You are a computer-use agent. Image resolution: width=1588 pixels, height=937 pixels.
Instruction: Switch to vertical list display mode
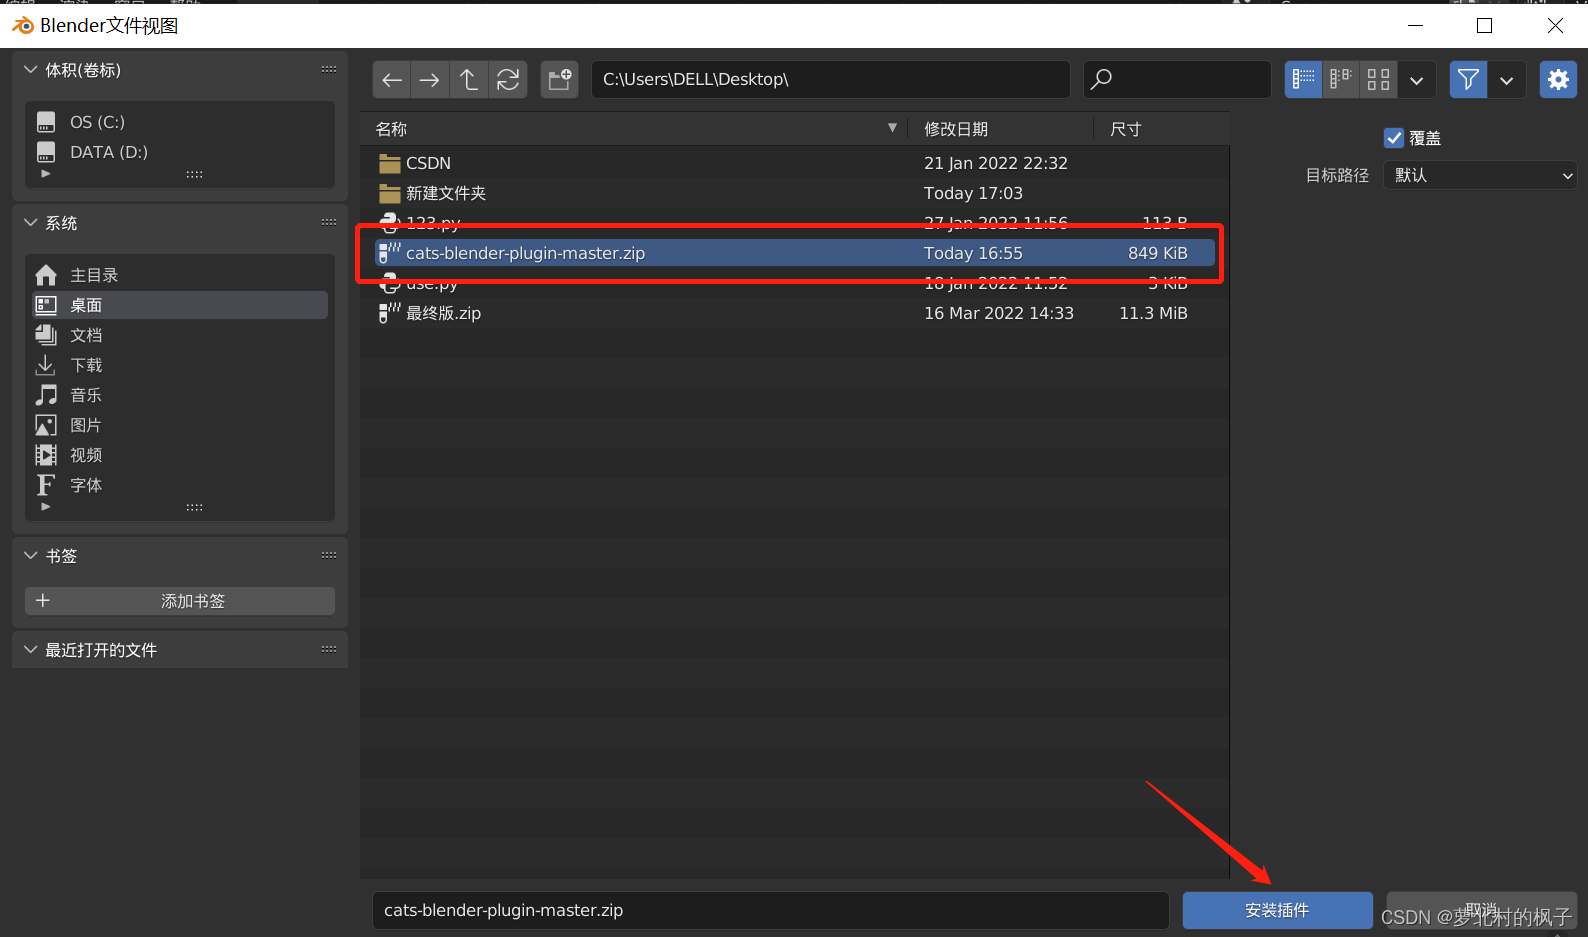coord(1303,80)
